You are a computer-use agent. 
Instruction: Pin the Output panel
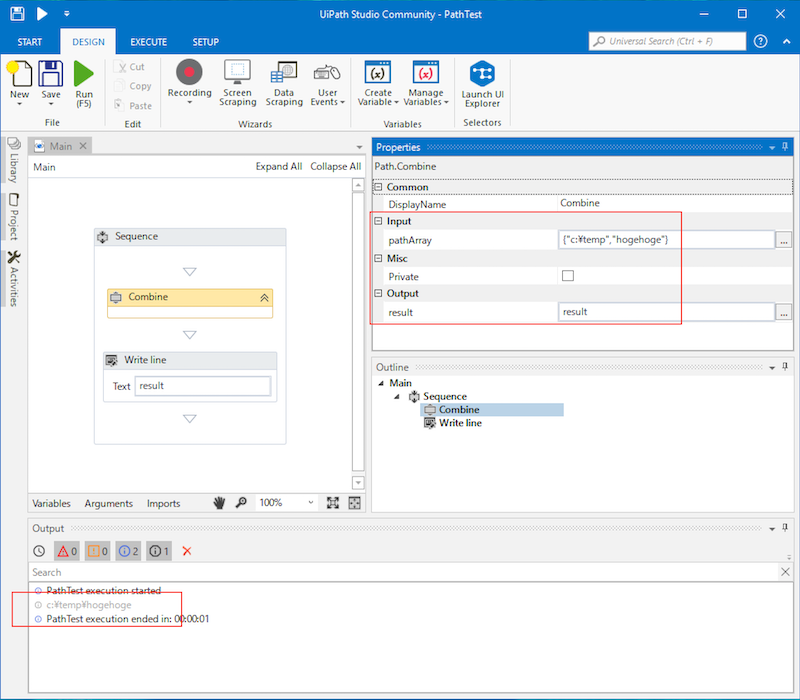[785, 528]
